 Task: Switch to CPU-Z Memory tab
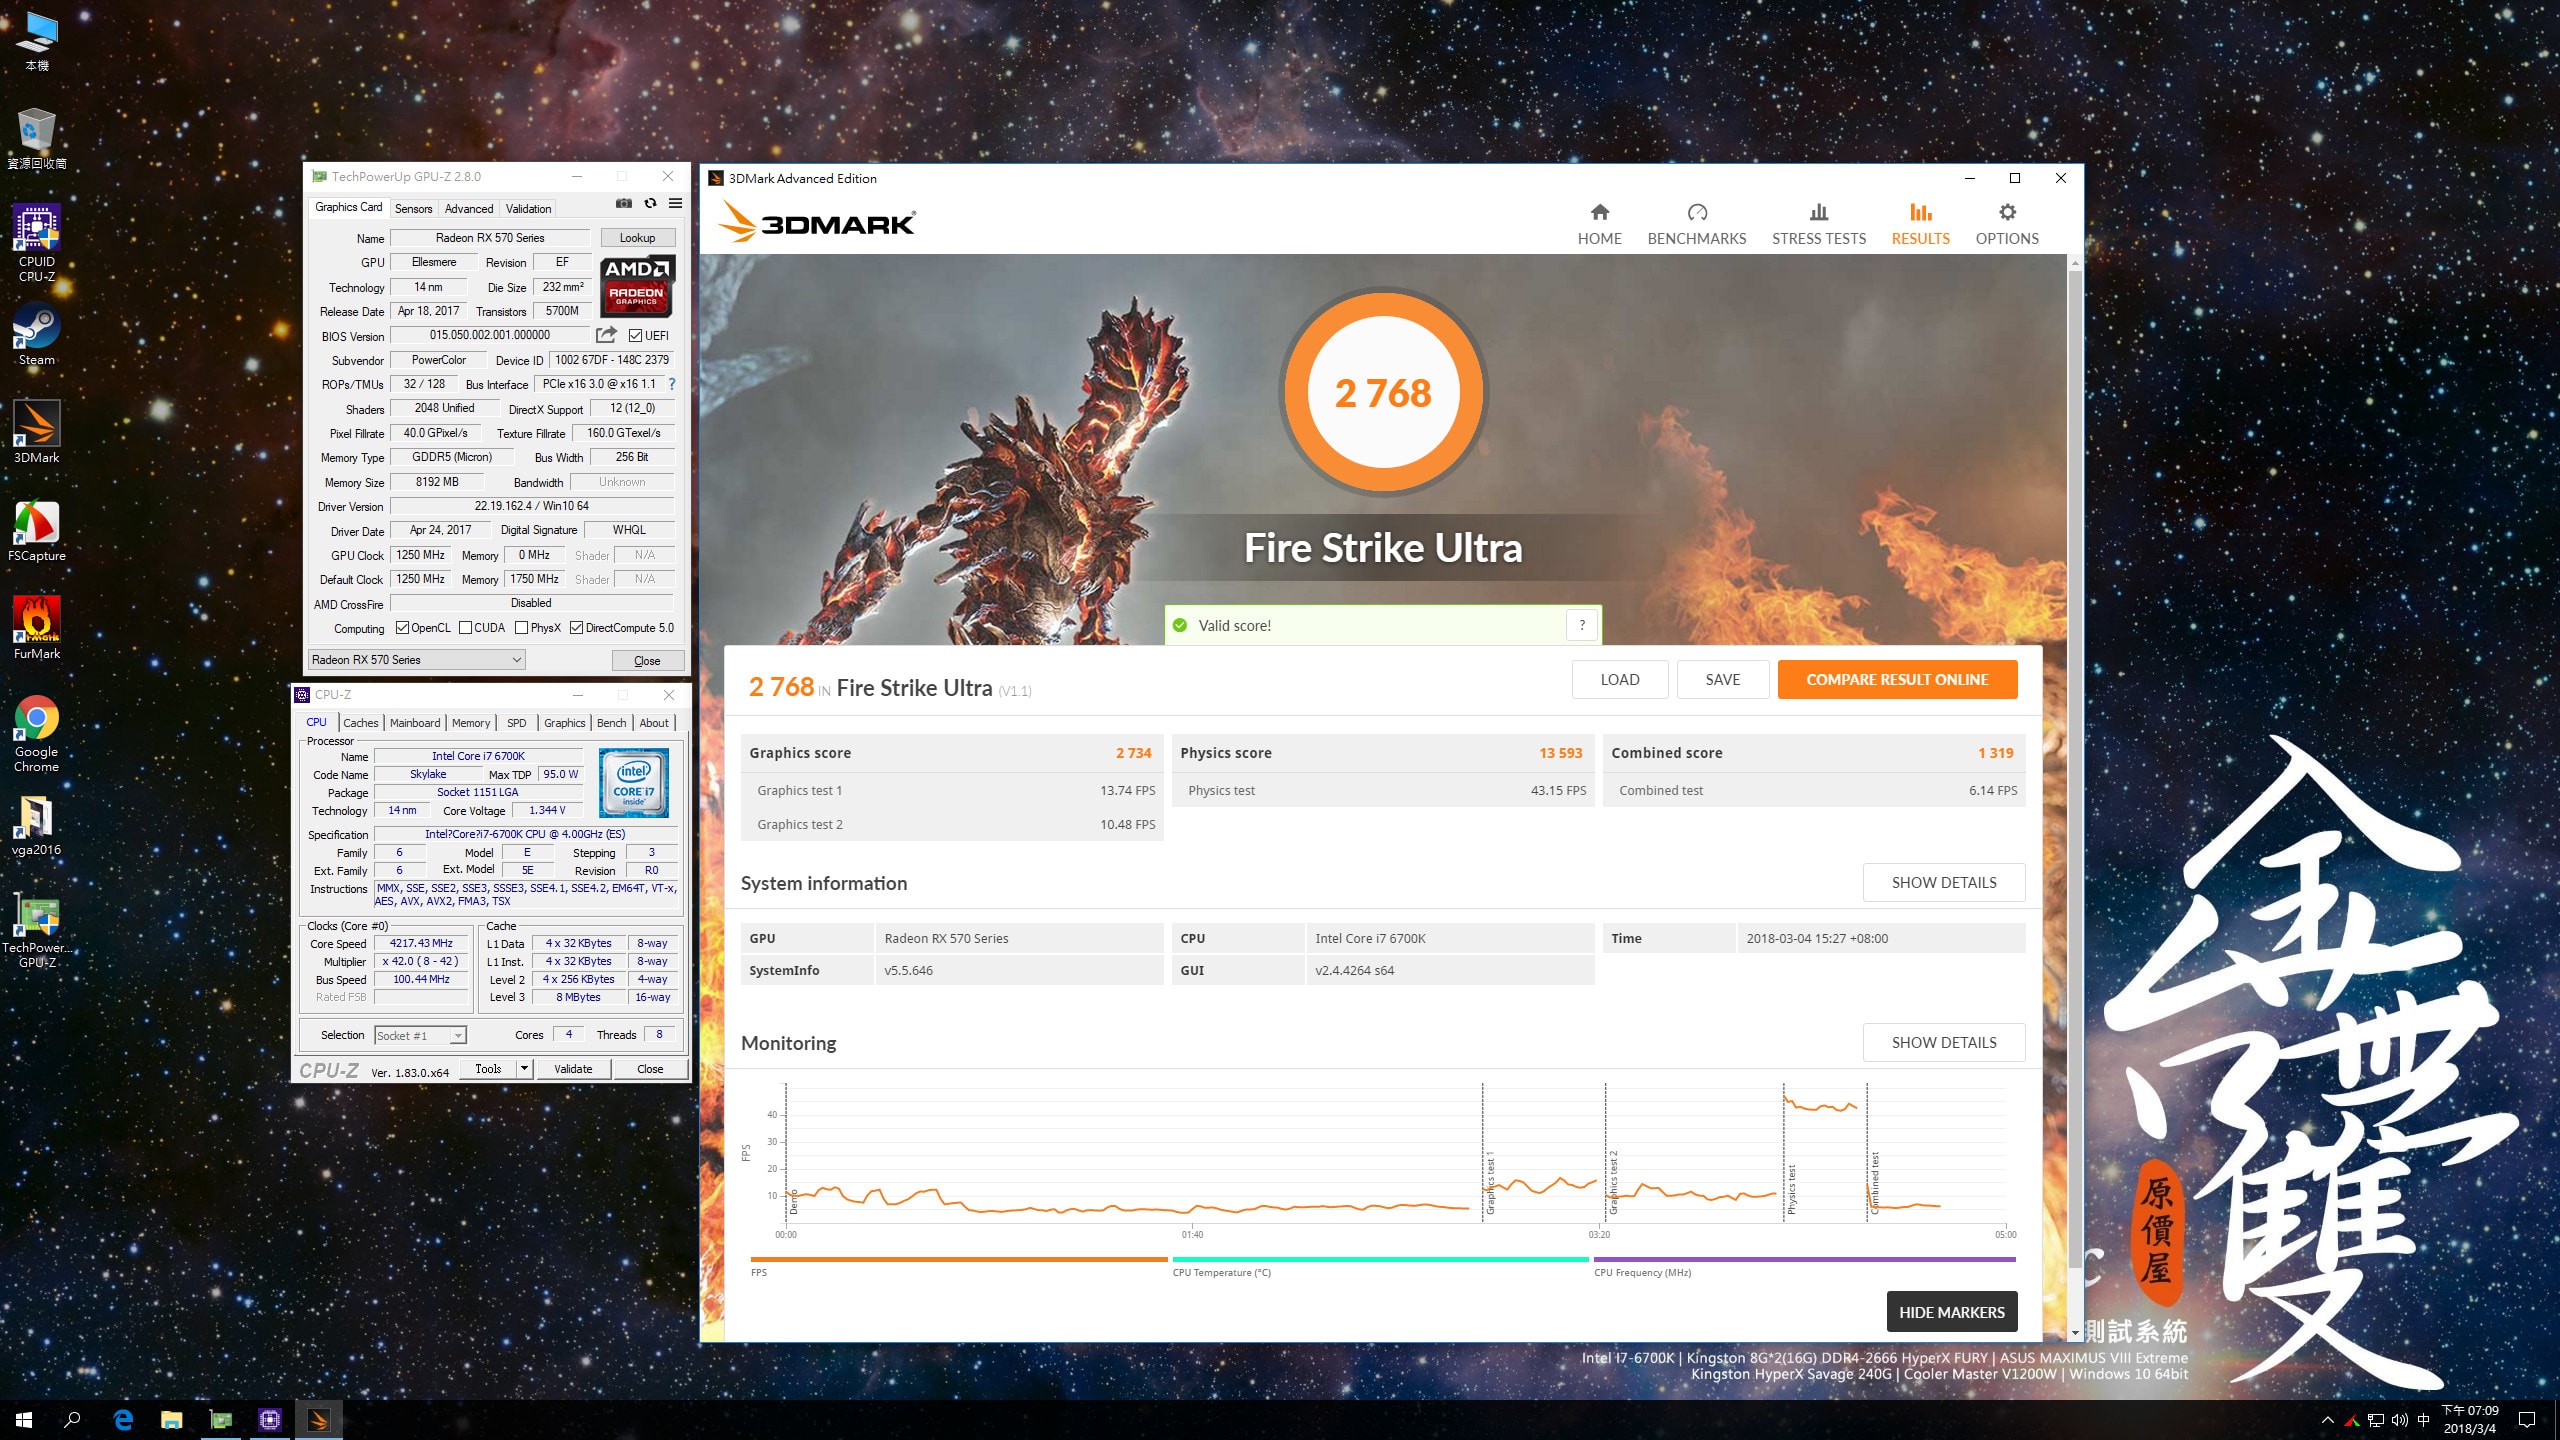[471, 723]
